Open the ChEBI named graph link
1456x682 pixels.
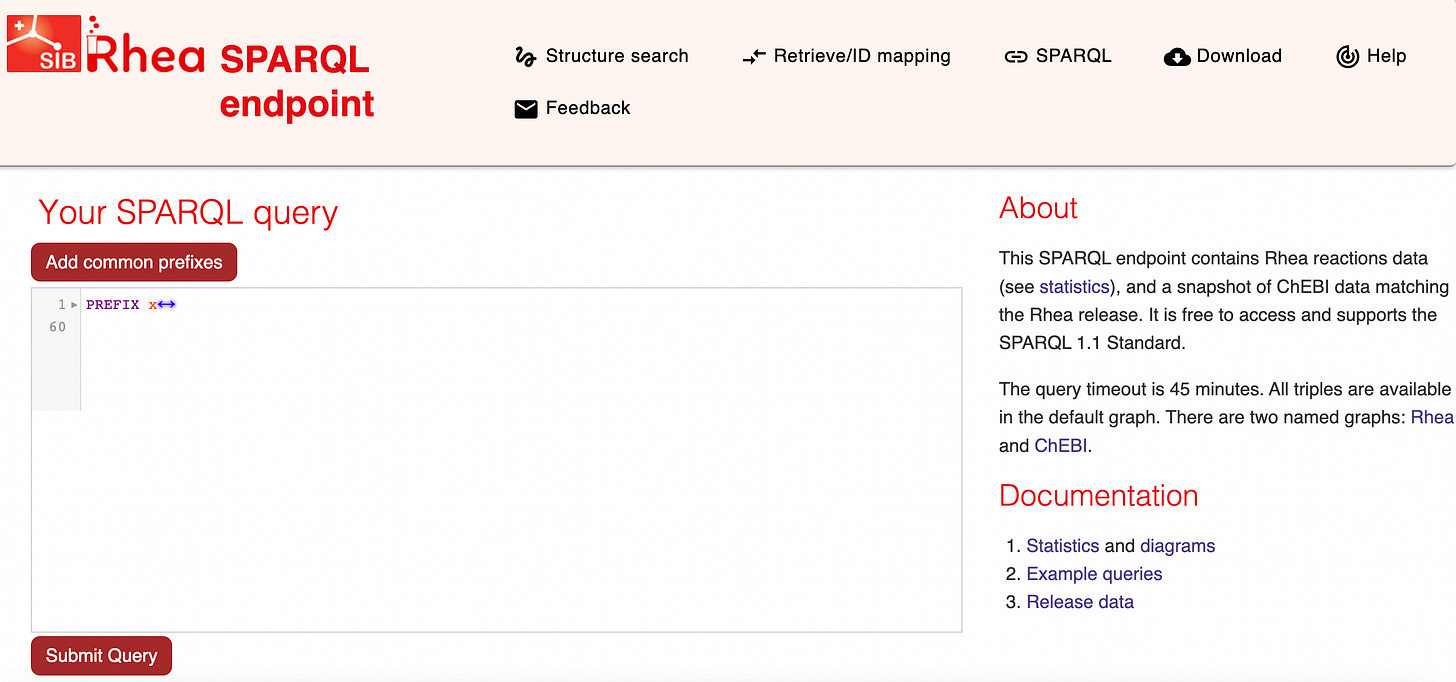tap(1061, 445)
